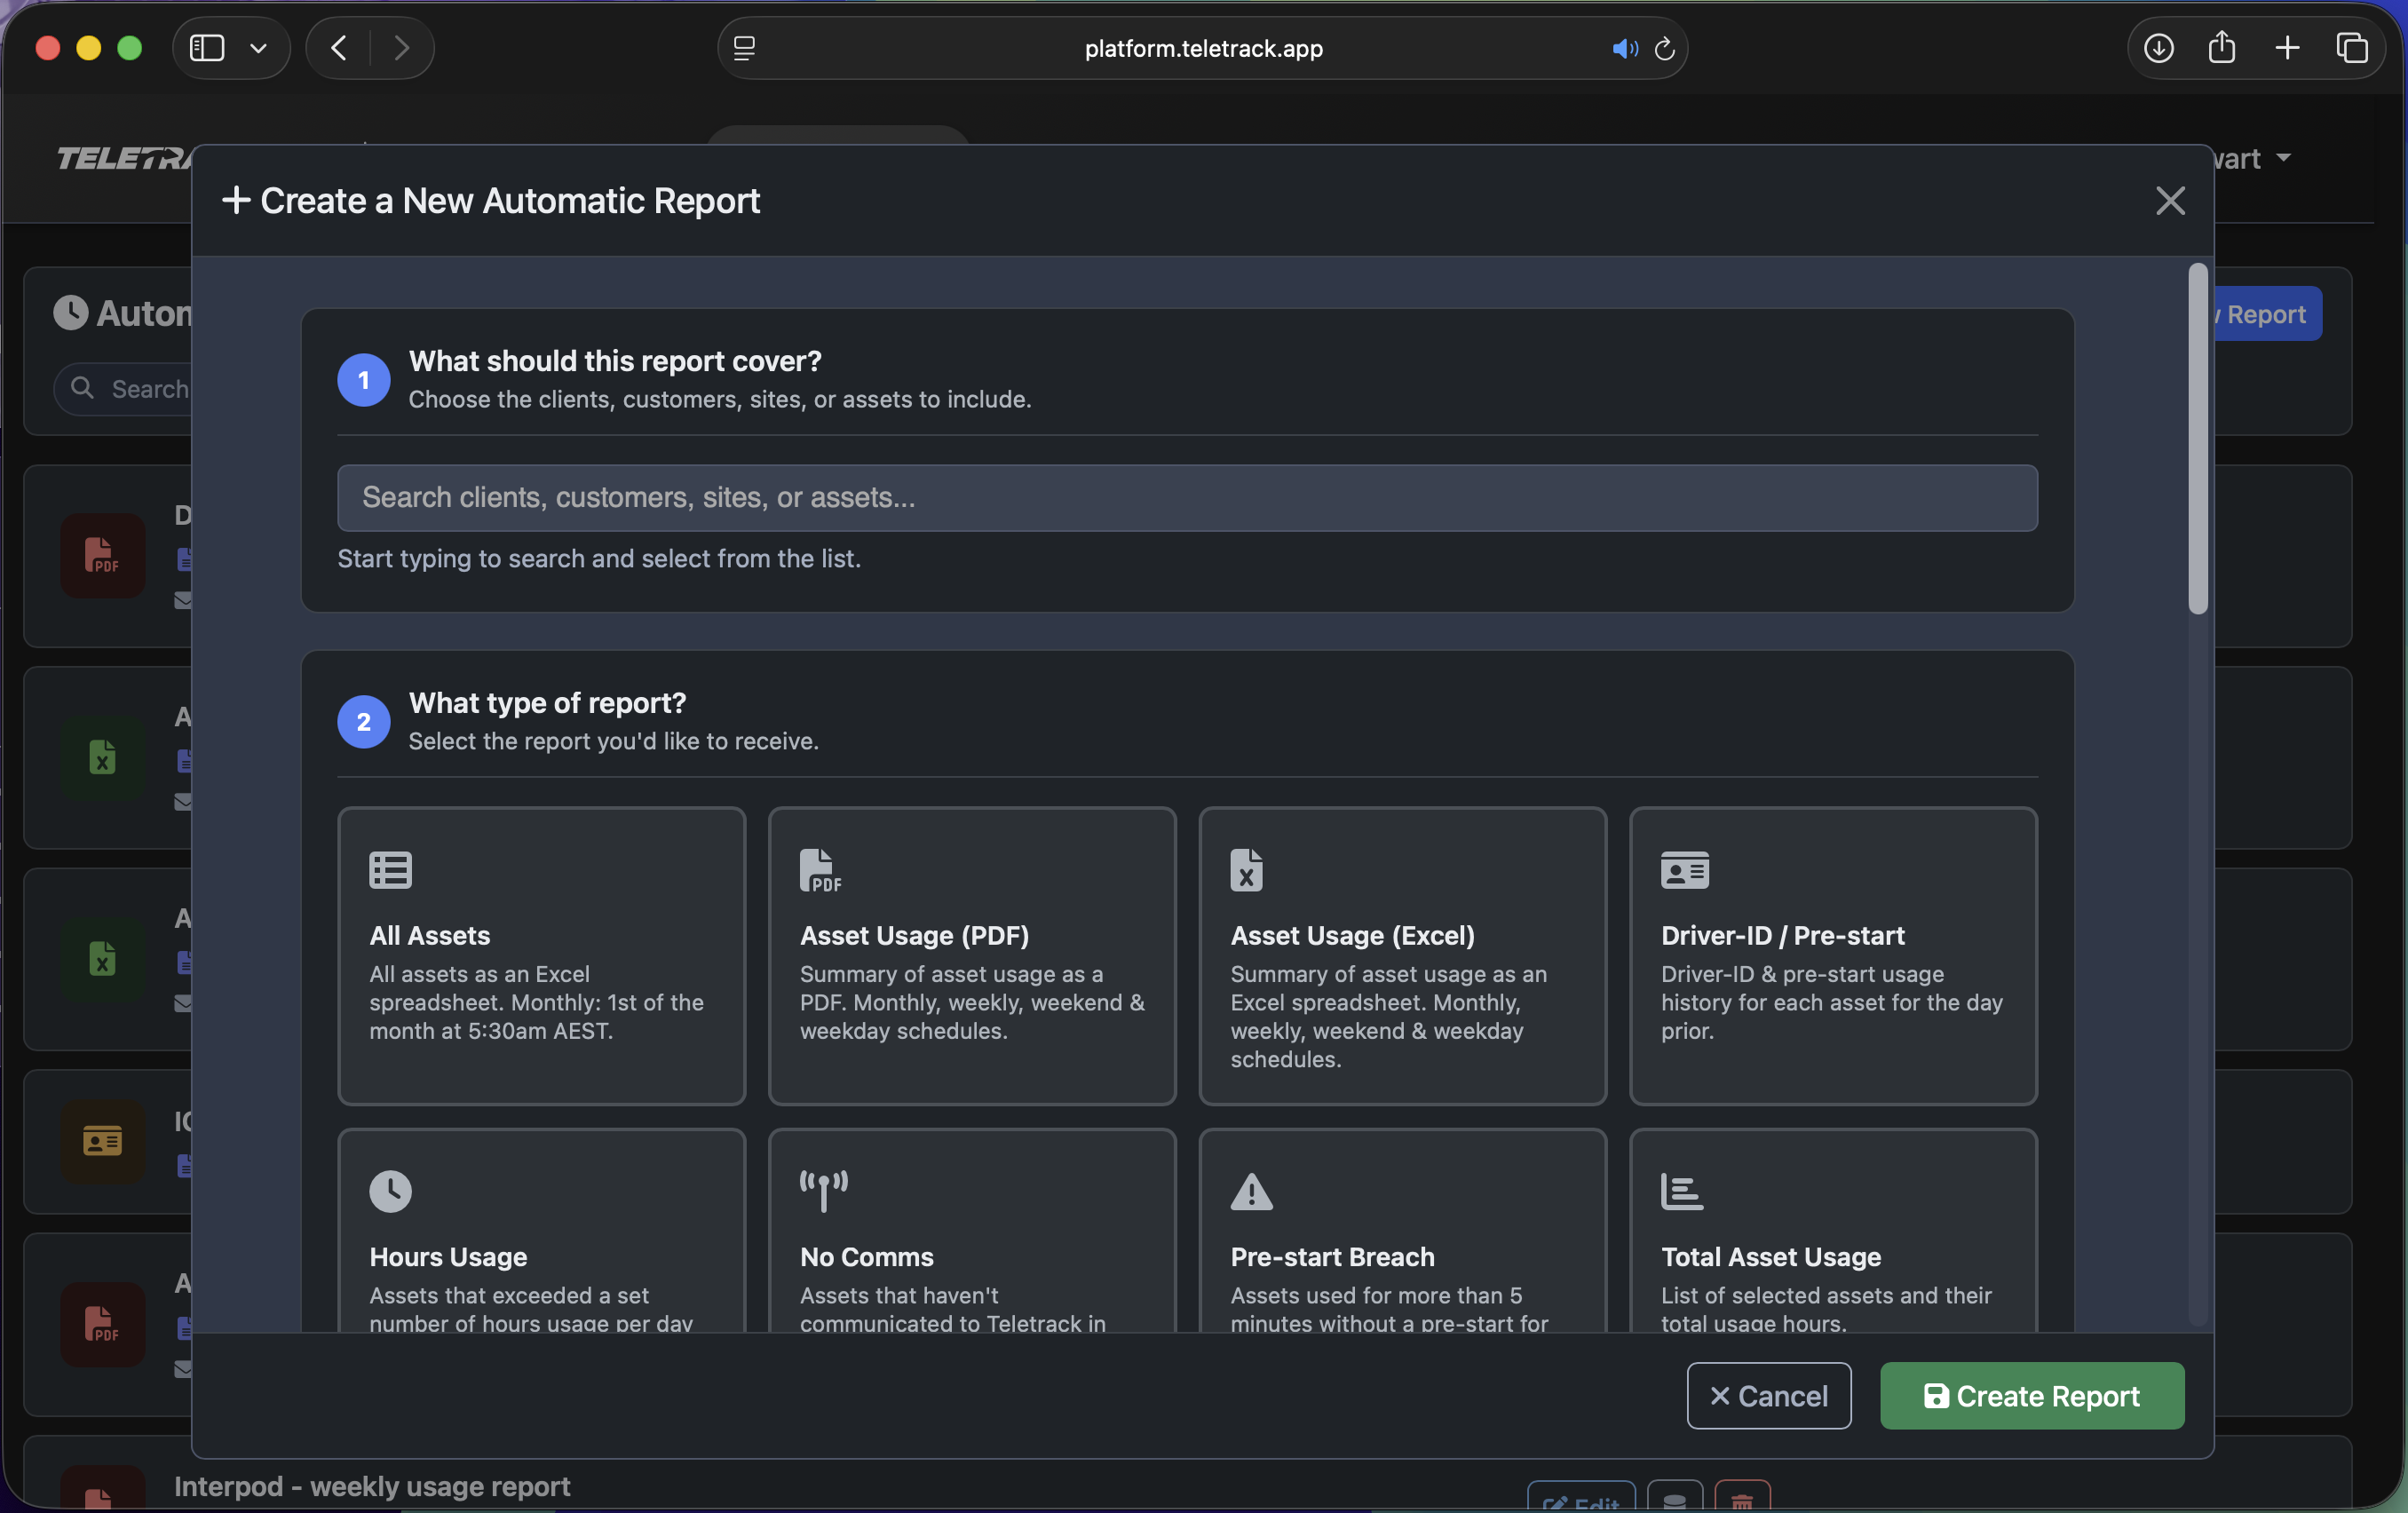
Task: Click the Safari share icon
Action: coord(2221,47)
